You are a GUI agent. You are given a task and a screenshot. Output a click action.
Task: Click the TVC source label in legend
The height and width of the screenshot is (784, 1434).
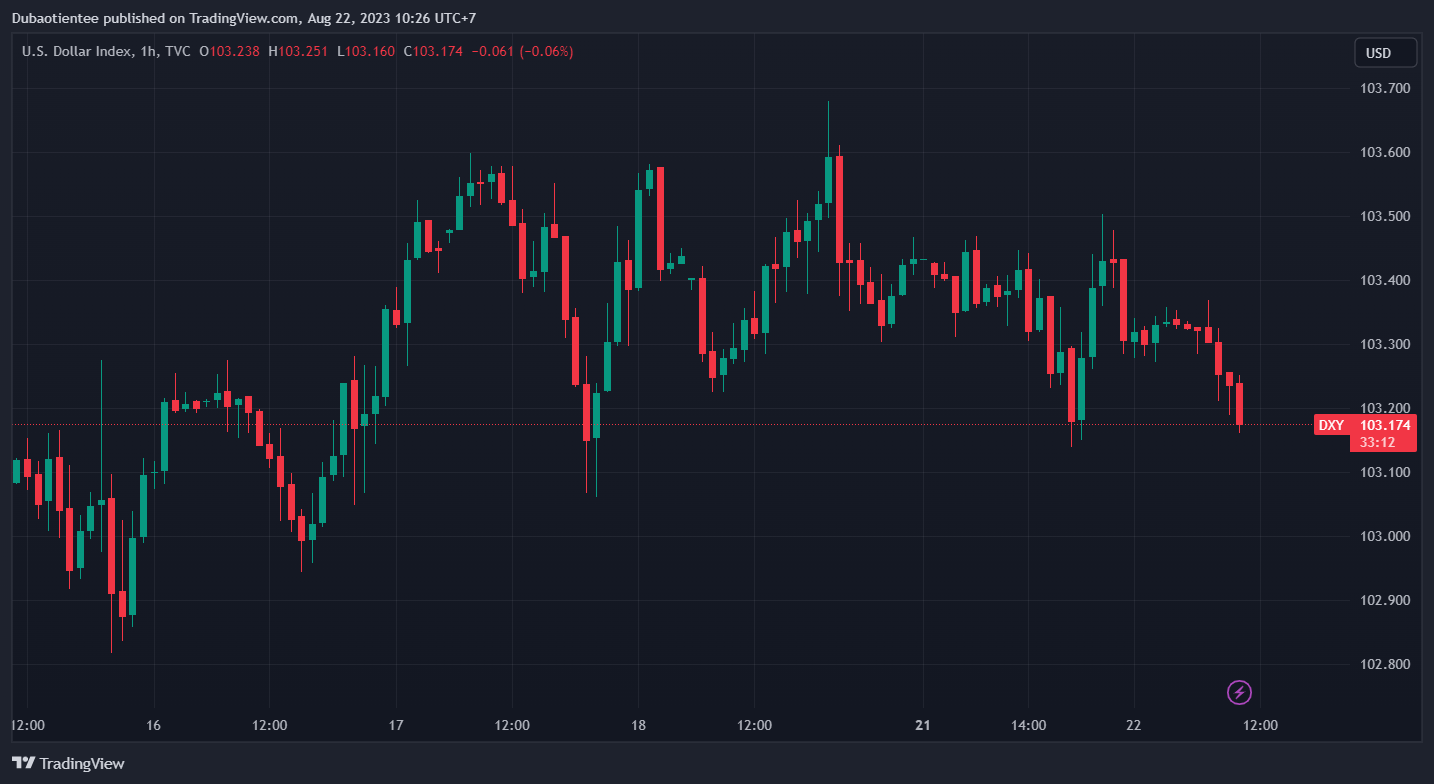[177, 51]
